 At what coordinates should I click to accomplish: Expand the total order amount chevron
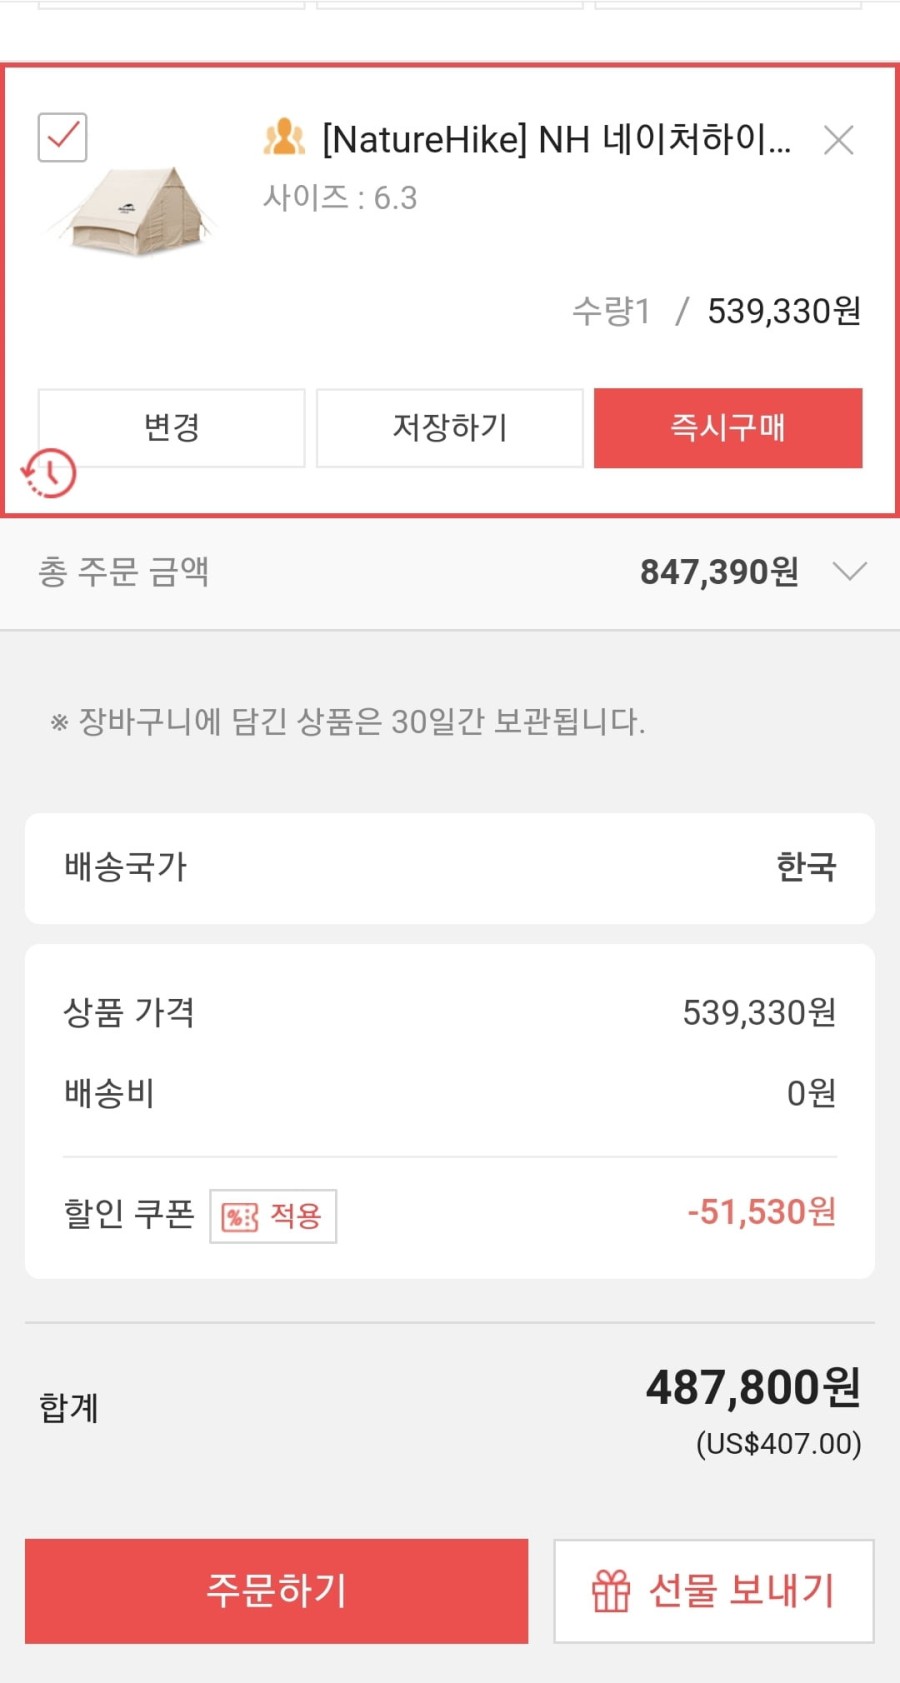[x=849, y=571]
